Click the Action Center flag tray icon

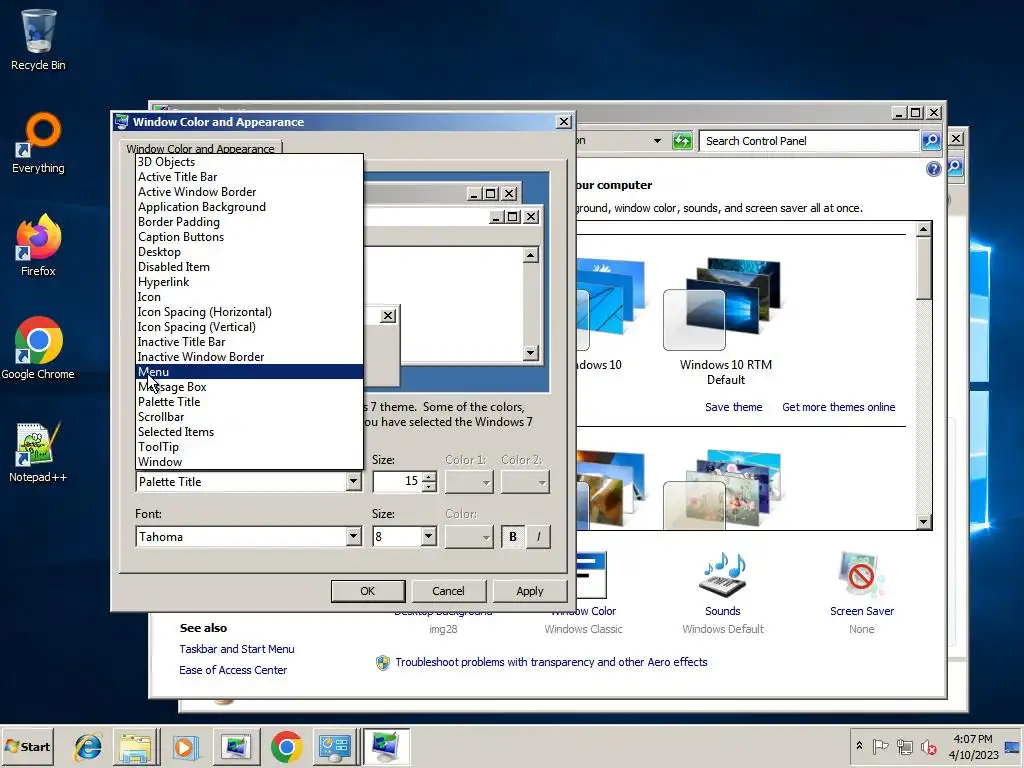(881, 746)
